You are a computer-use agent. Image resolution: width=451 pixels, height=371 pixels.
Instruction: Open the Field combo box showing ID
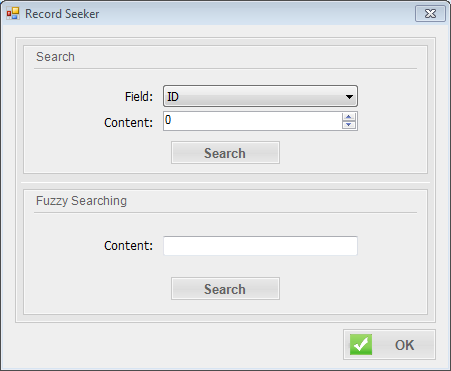260,96
